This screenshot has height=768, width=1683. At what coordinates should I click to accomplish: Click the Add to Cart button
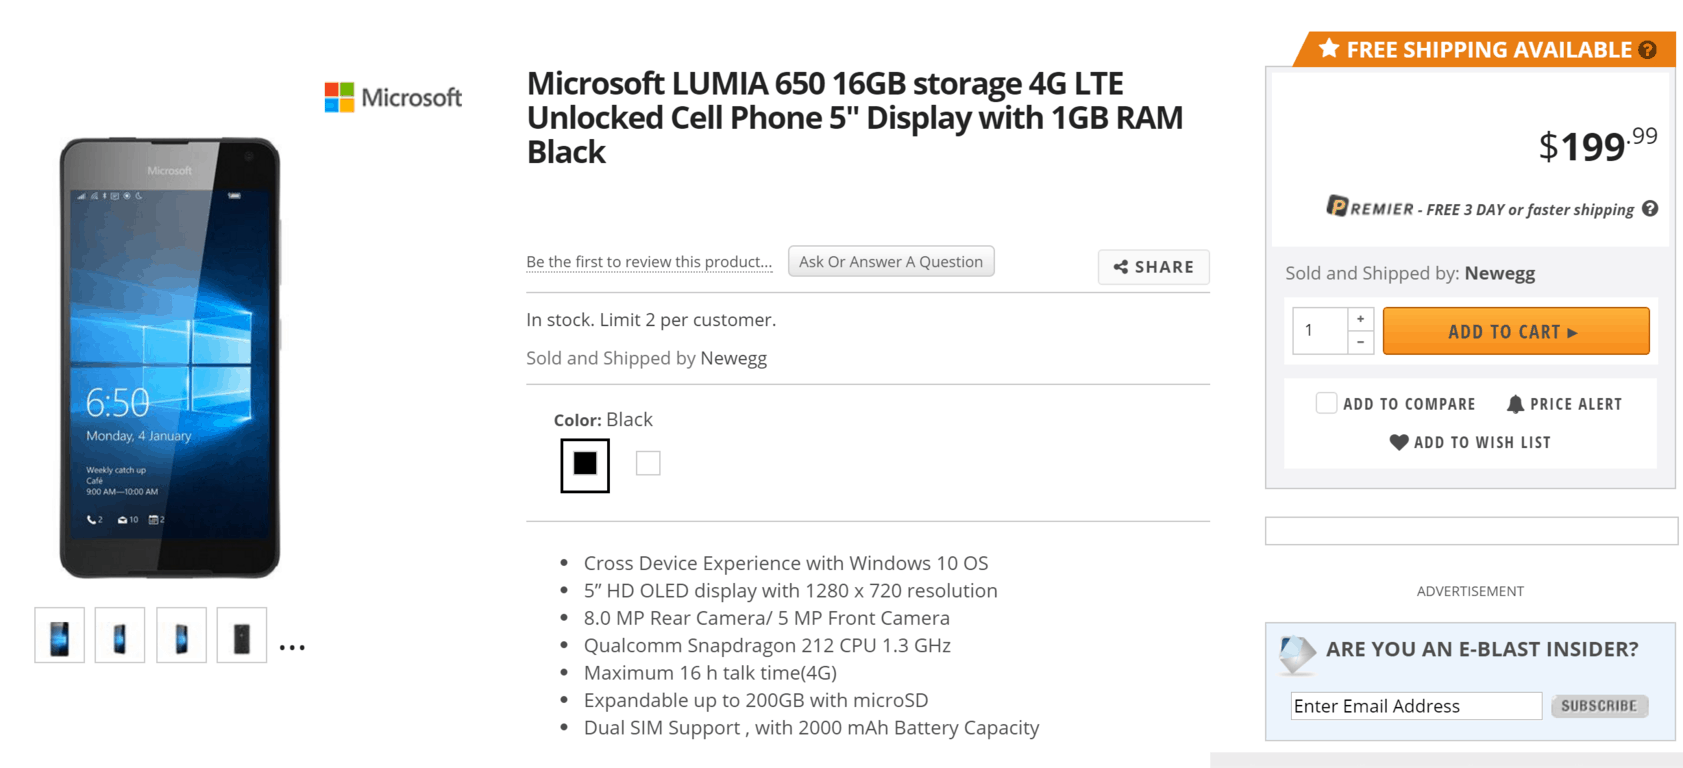click(x=1516, y=331)
